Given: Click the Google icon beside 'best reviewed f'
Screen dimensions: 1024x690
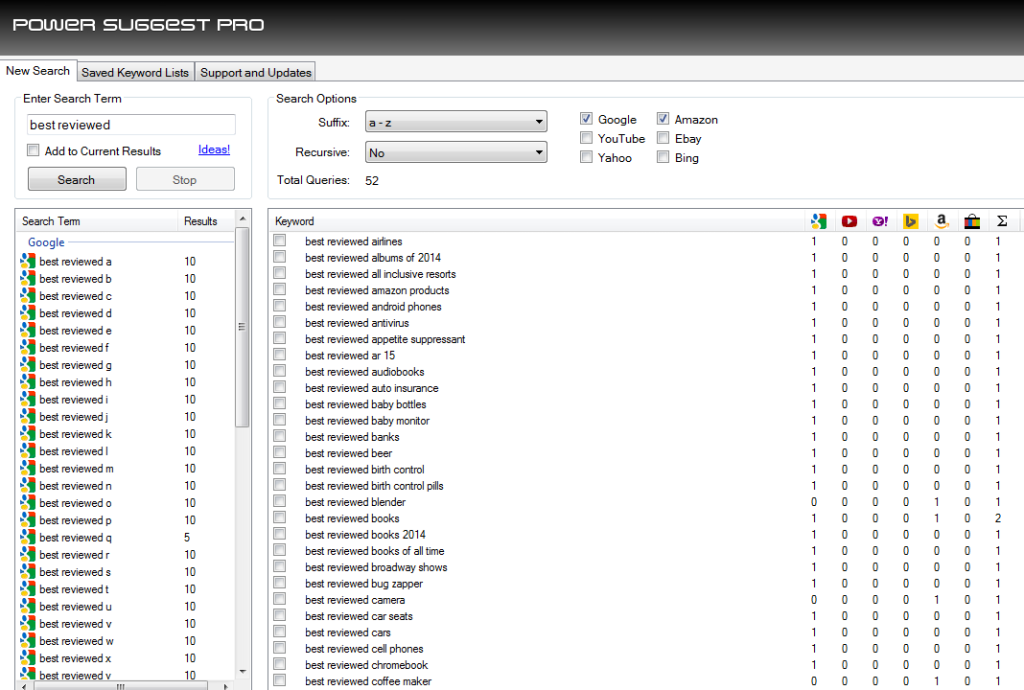Looking at the screenshot, I should pos(27,348).
